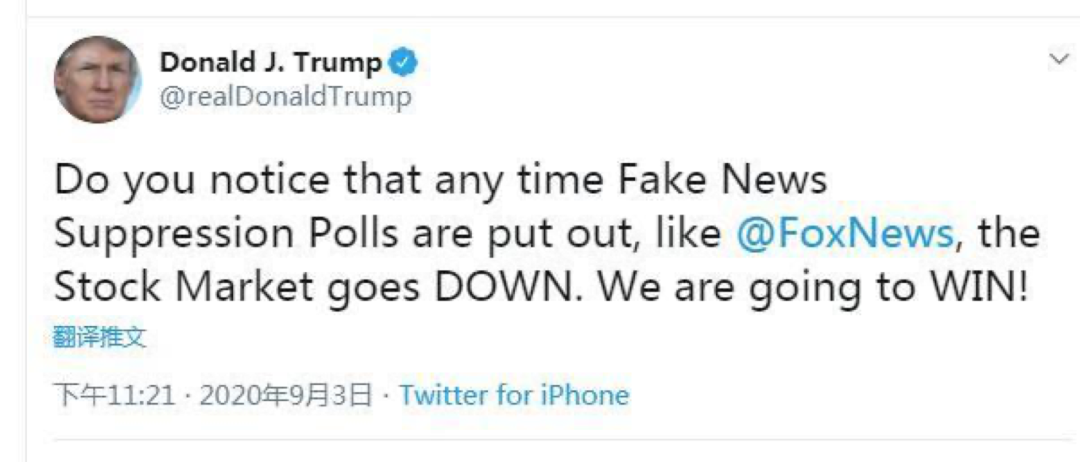
Task: Click the 翻译推文 translate tweet link
Action: click(99, 337)
